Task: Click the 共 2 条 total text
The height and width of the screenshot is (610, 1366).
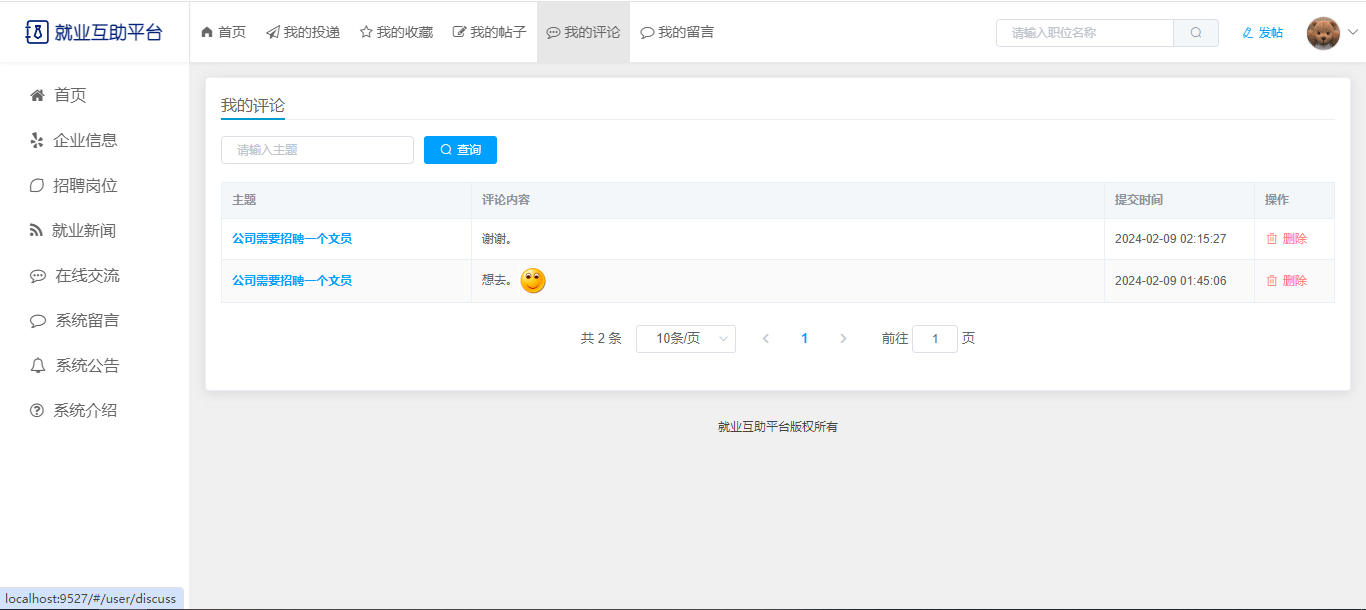Action: (x=601, y=339)
